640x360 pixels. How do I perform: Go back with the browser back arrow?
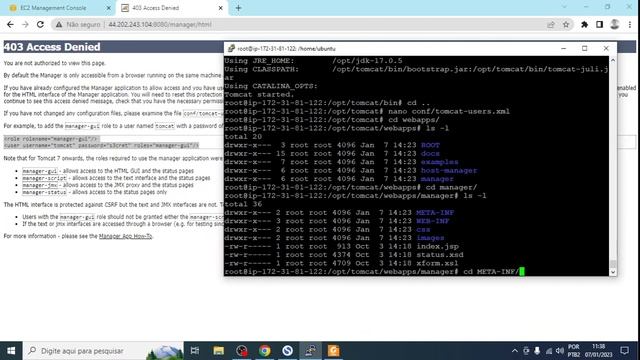coord(10,24)
